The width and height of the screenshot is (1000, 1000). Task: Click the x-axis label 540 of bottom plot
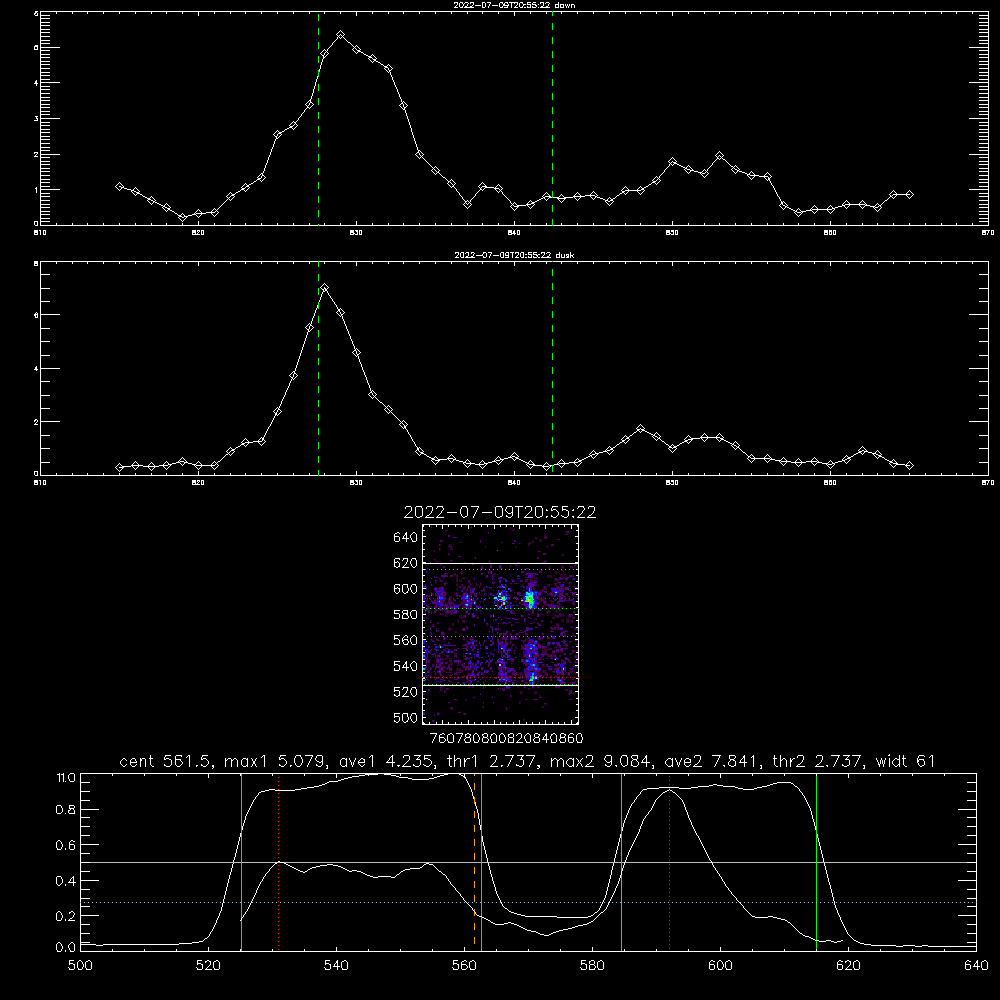point(336,966)
